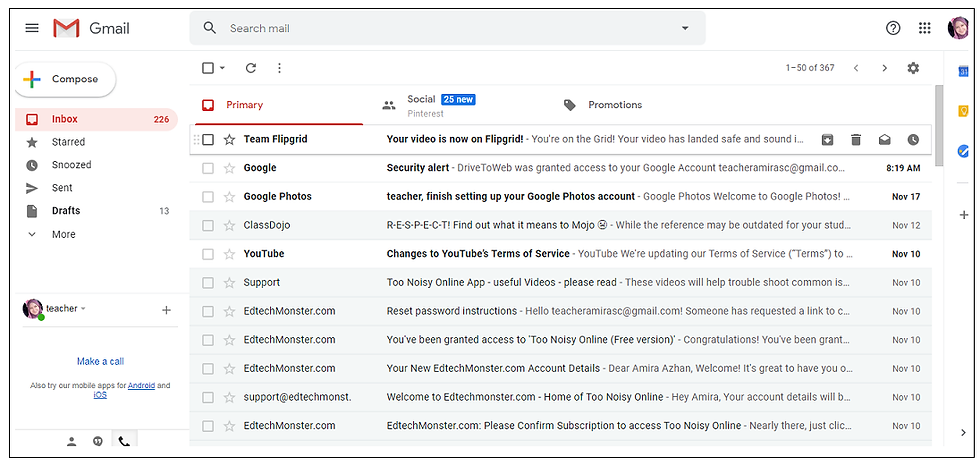Star the YouTube email
This screenshot has height=465, width=980.
coord(229,254)
